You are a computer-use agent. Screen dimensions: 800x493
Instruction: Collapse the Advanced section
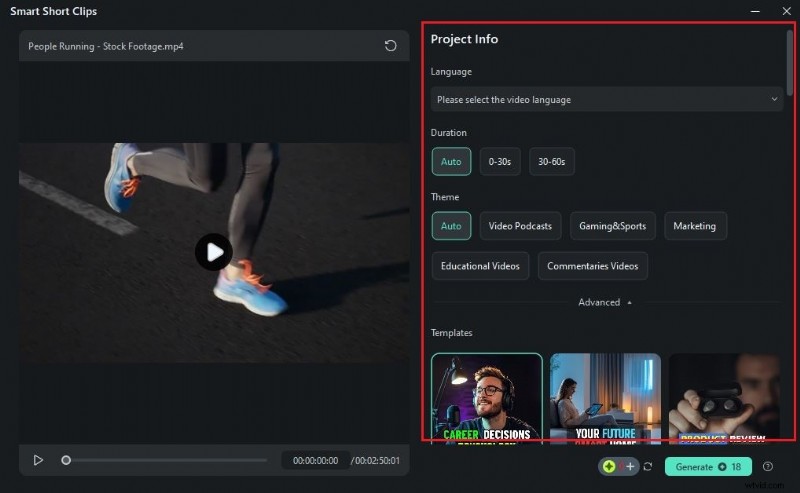pos(606,302)
